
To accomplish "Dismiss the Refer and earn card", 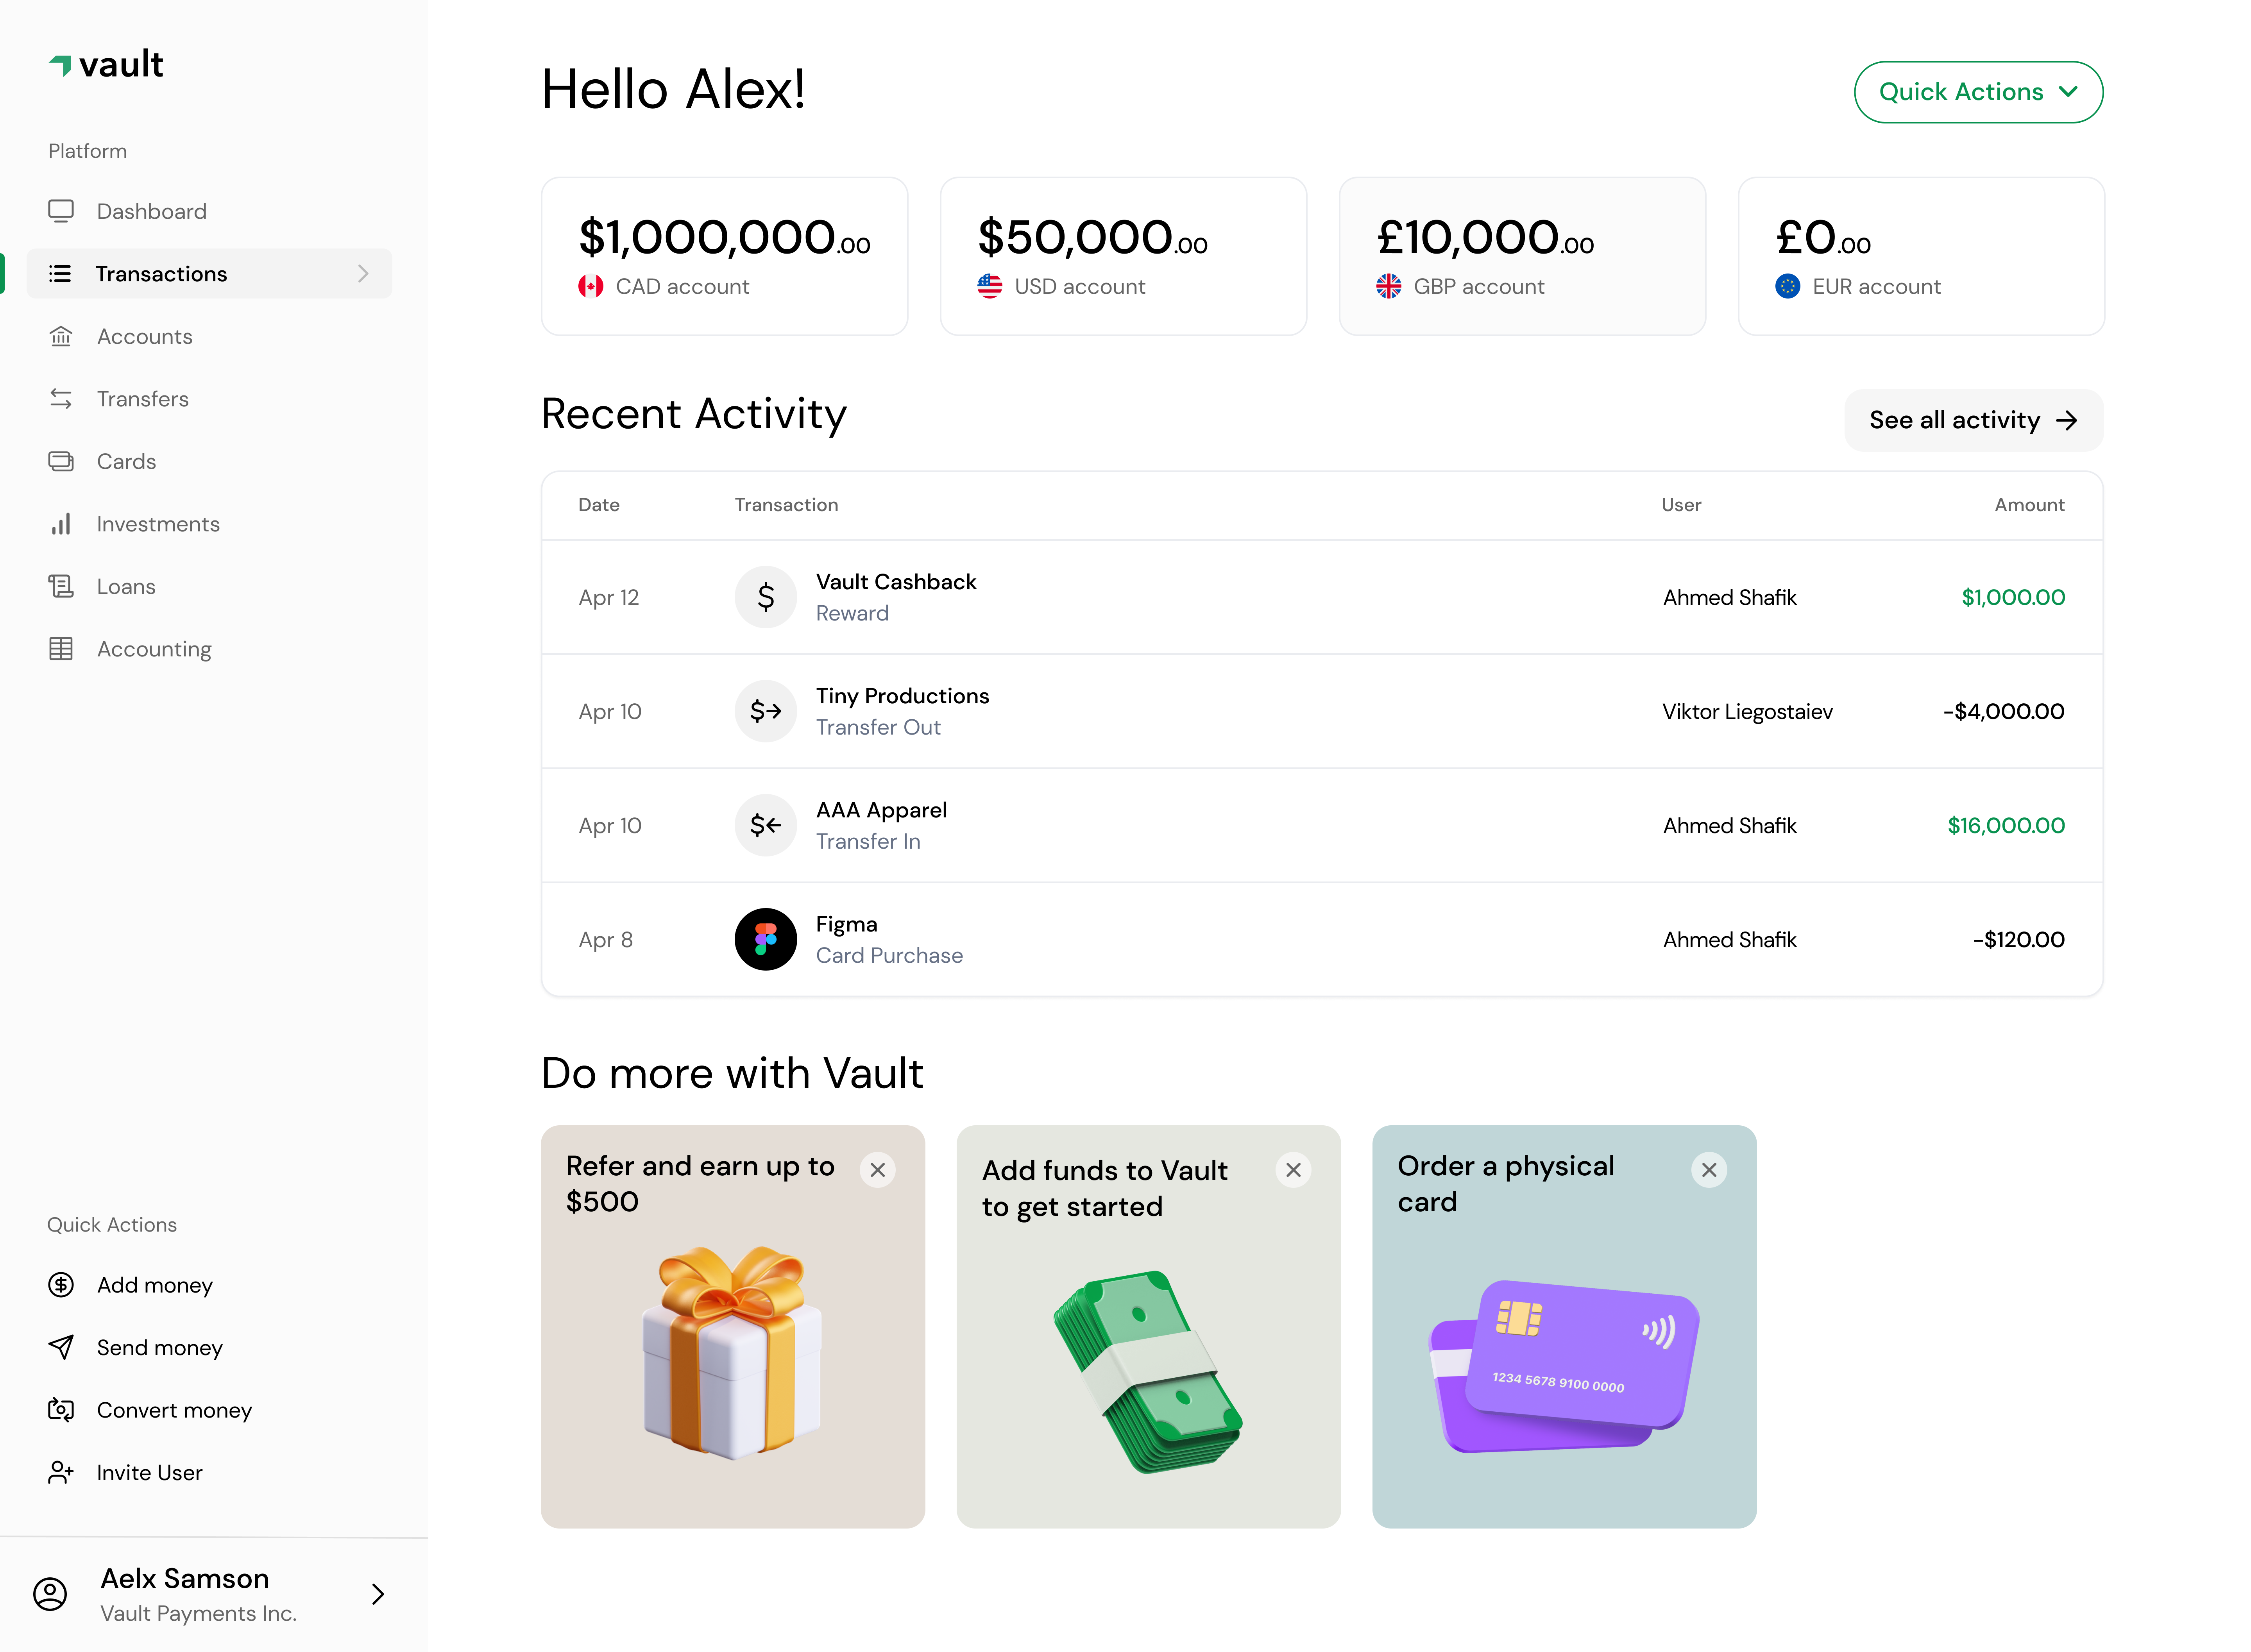I will tap(878, 1170).
